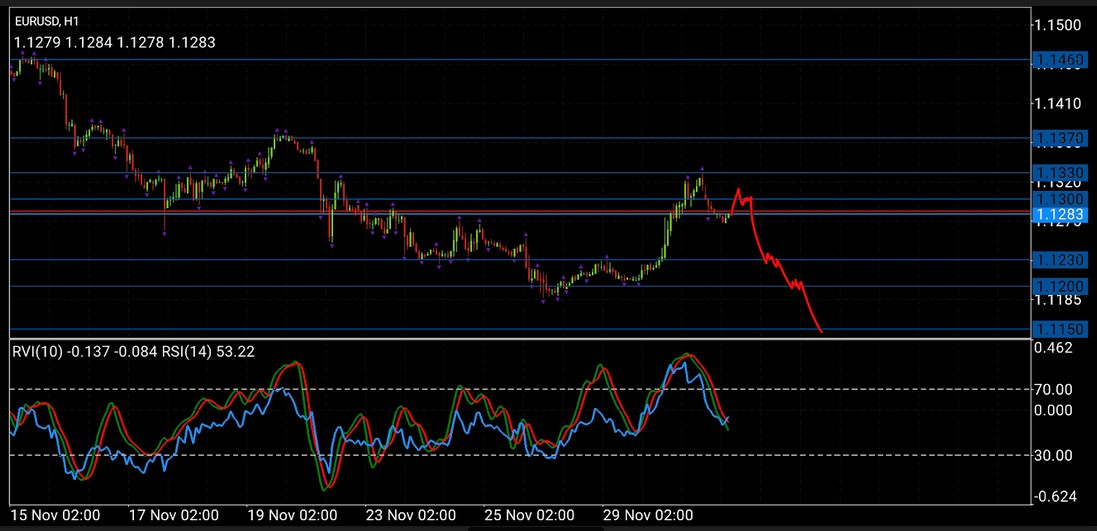The height and width of the screenshot is (531, 1097).
Task: Select the 1.1460 price level label
Action: (1059, 61)
